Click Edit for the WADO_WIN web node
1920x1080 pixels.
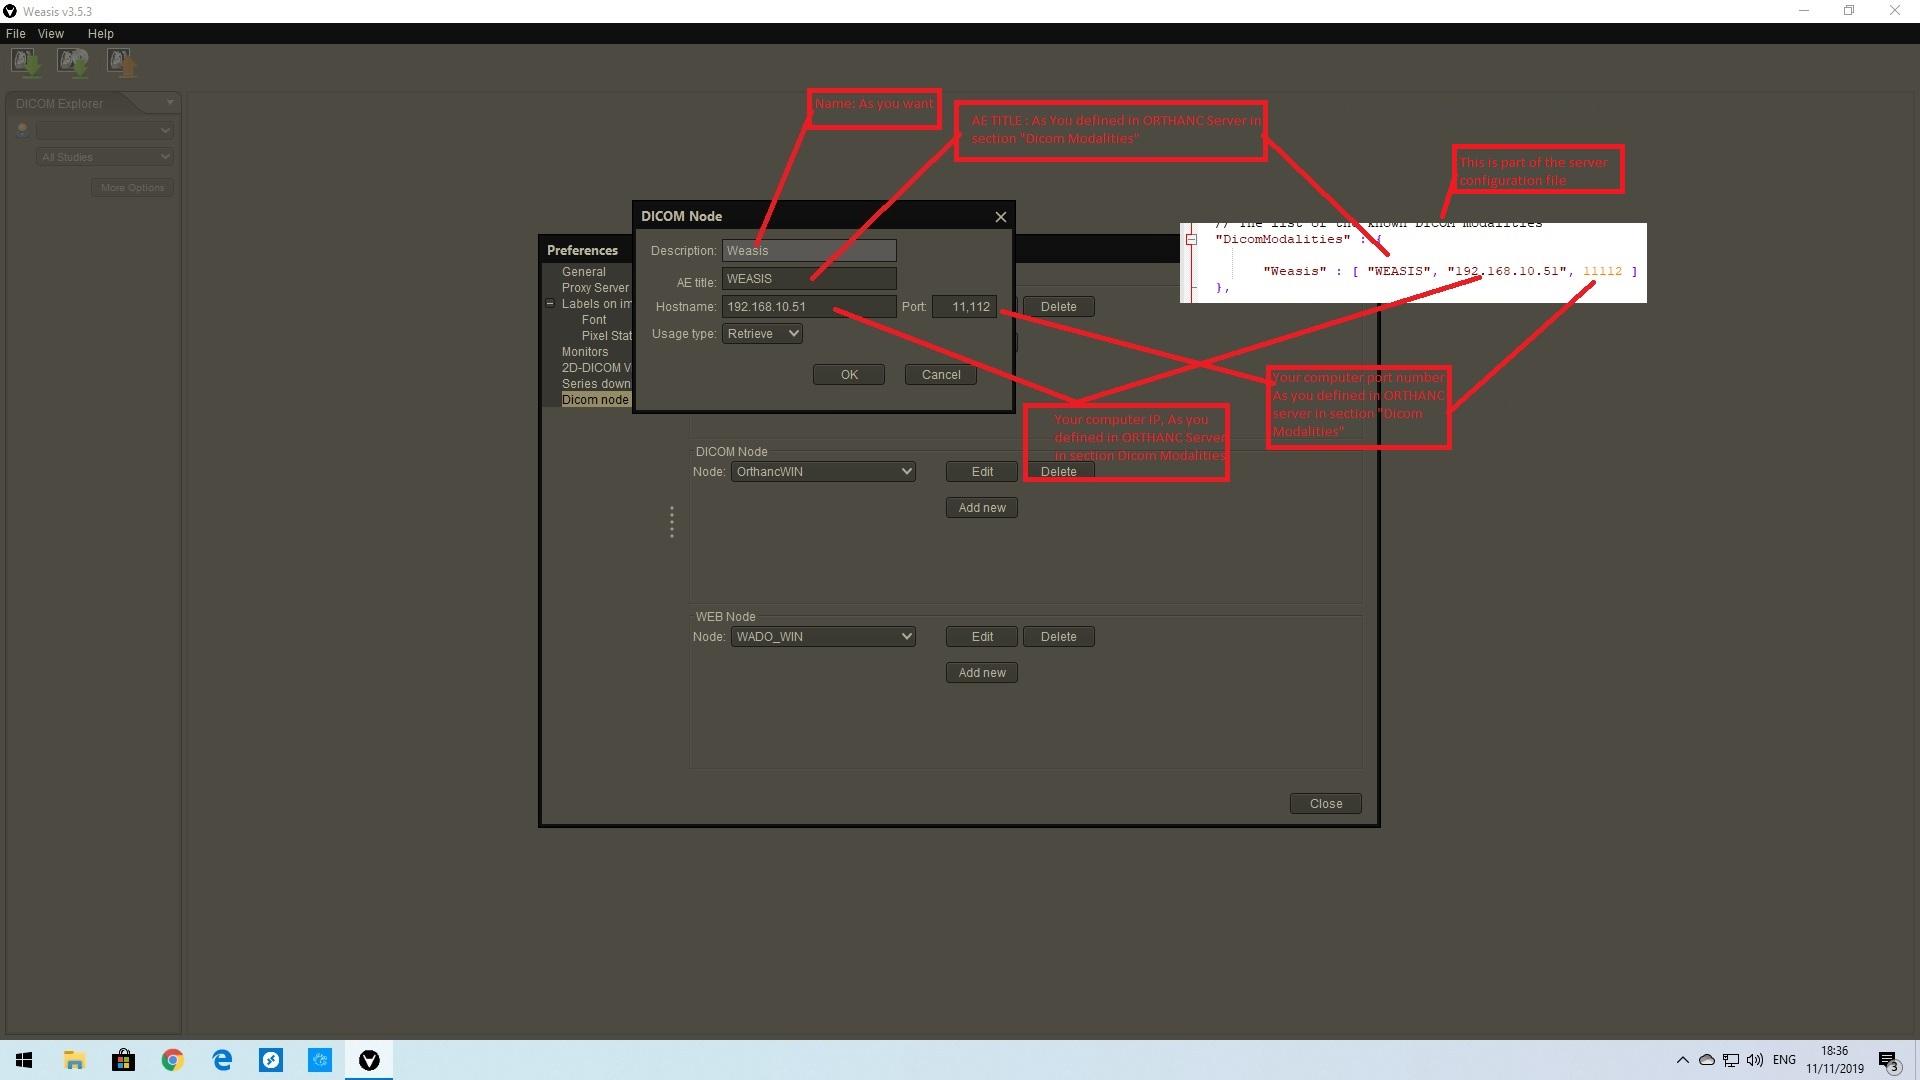[982, 637]
